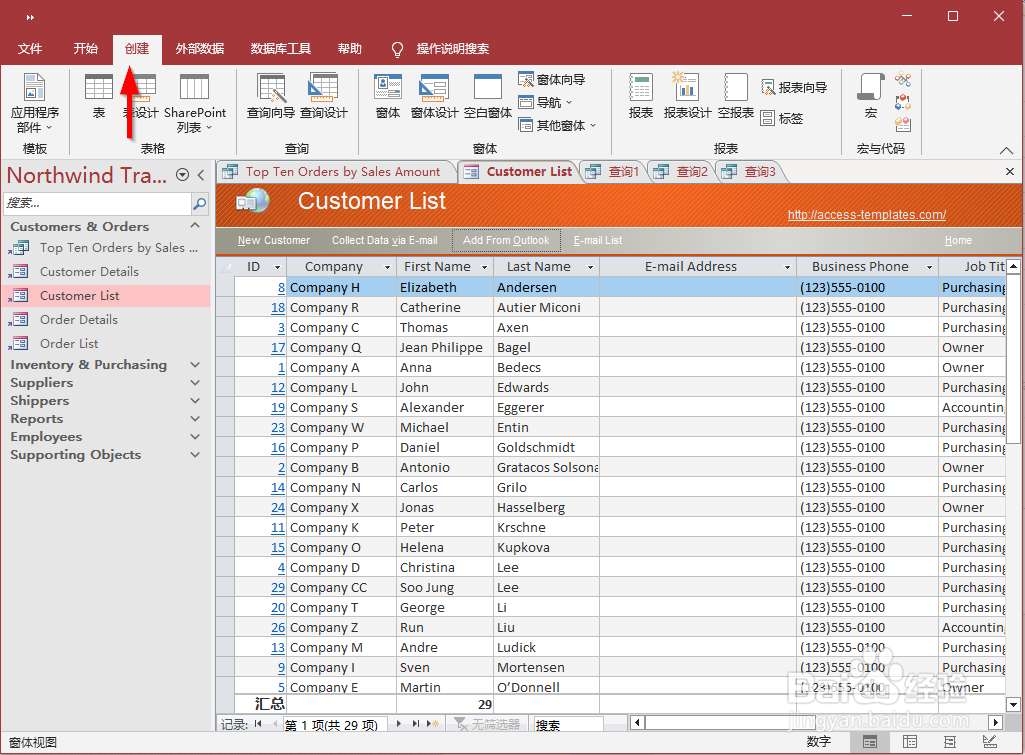
Task: Switch to the 查询3 document tab
Action: point(749,172)
